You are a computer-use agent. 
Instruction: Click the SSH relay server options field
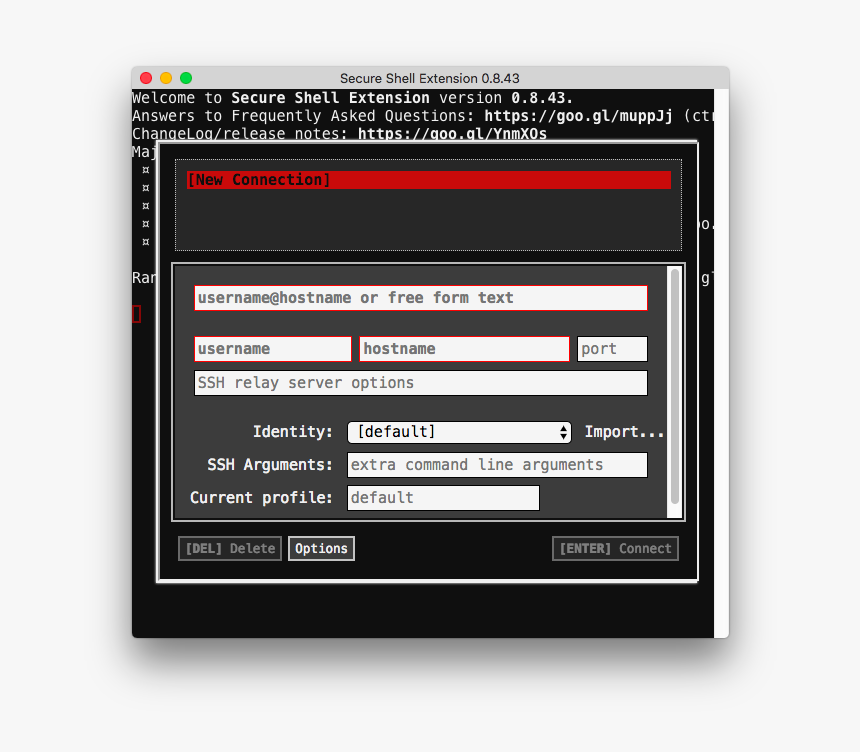420,382
